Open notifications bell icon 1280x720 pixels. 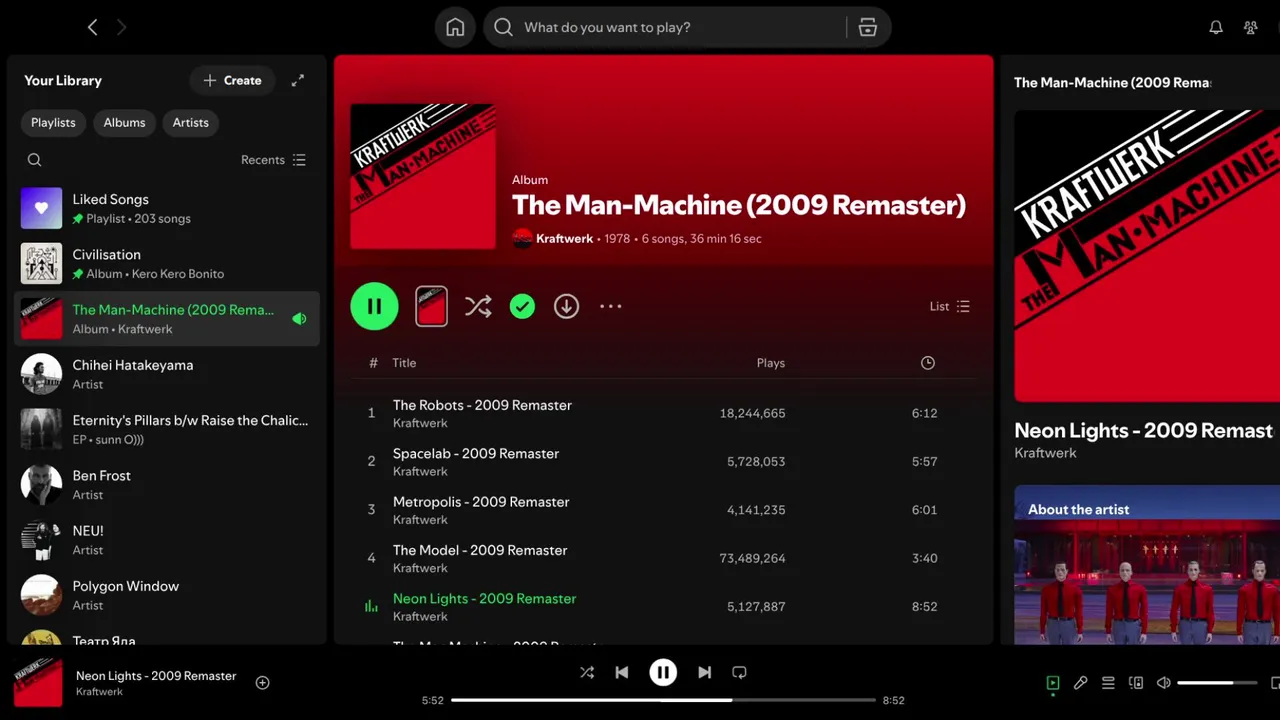pos(1216,28)
